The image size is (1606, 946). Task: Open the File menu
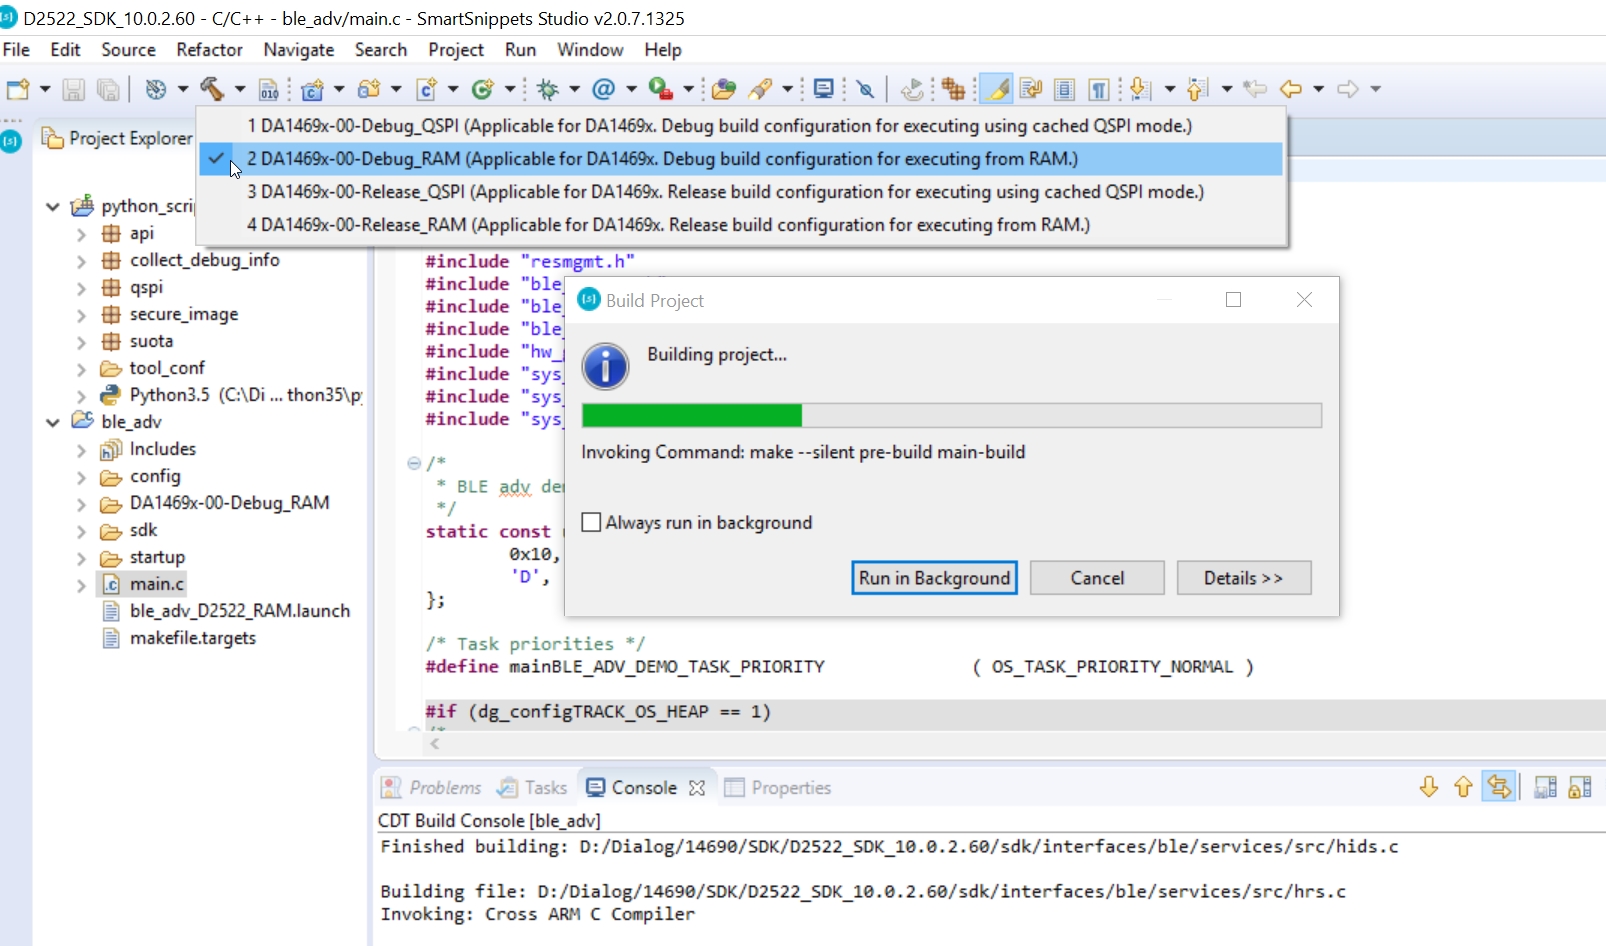tap(16, 50)
